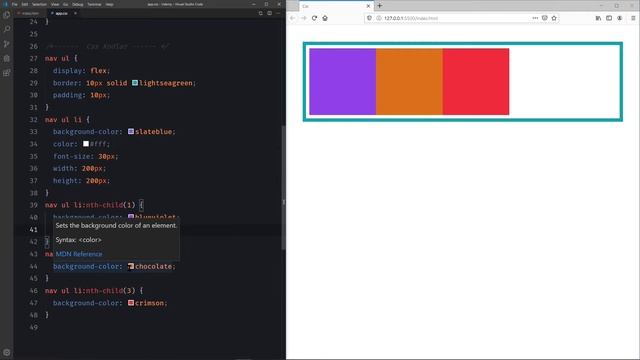Screen dimensions: 640x360
Task: Open the Extensions view in activity bar
Action: pyautogui.click(x=7, y=73)
